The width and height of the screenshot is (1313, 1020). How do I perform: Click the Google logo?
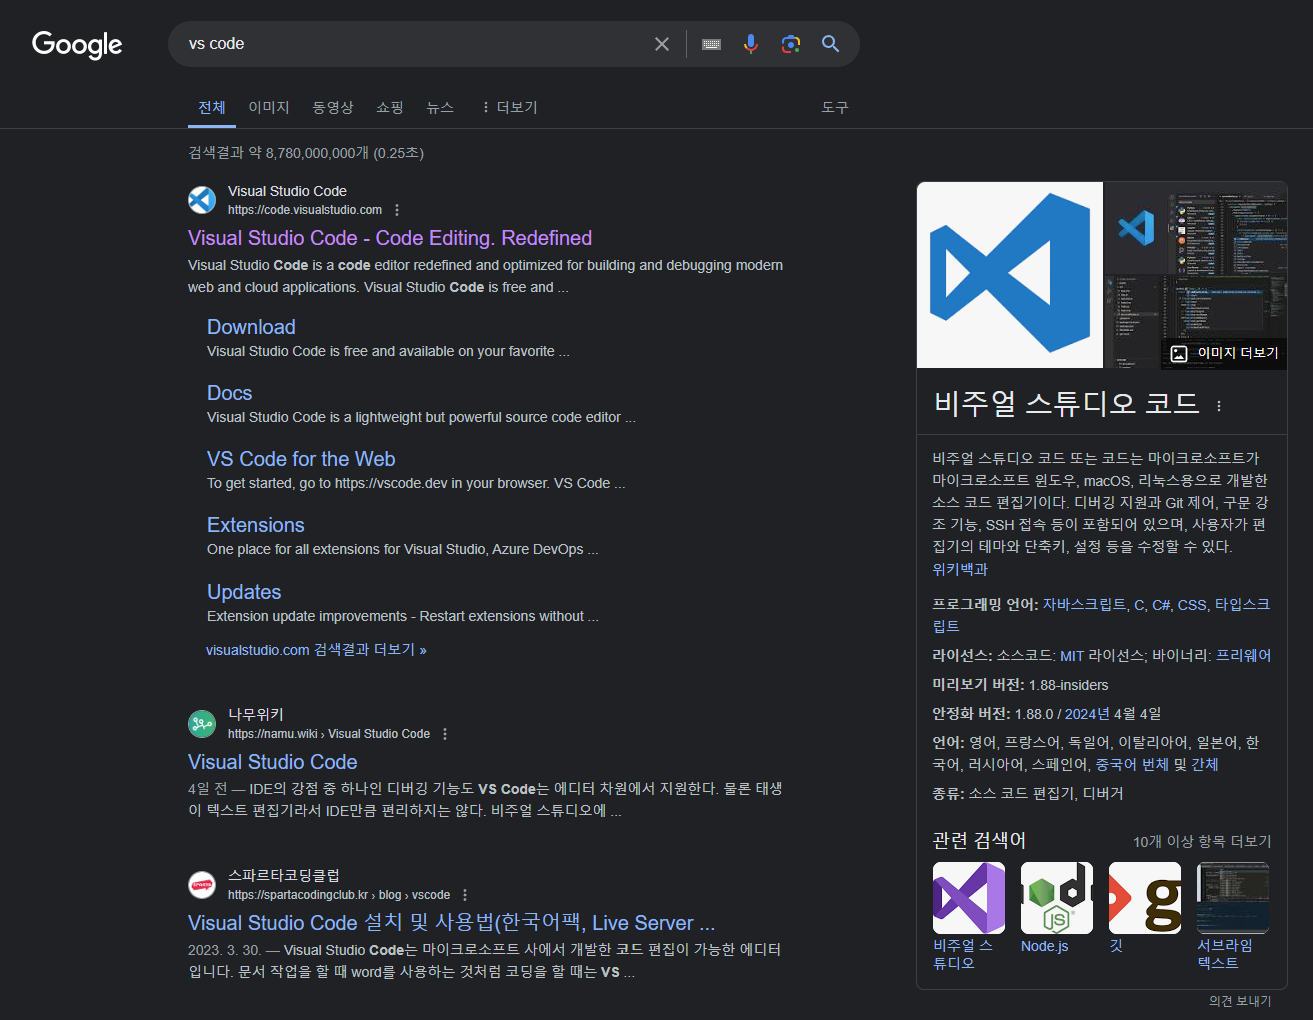[x=77, y=44]
